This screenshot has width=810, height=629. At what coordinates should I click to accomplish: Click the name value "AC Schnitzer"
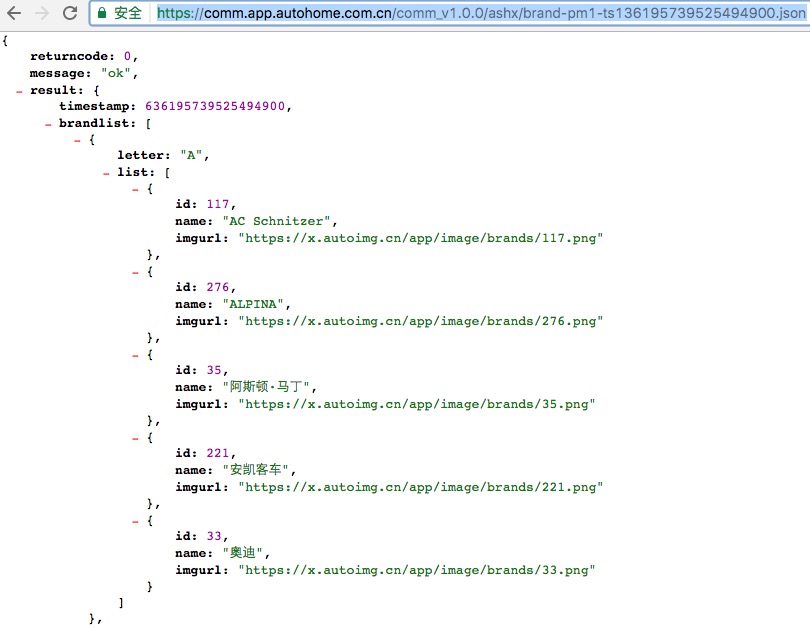click(276, 222)
